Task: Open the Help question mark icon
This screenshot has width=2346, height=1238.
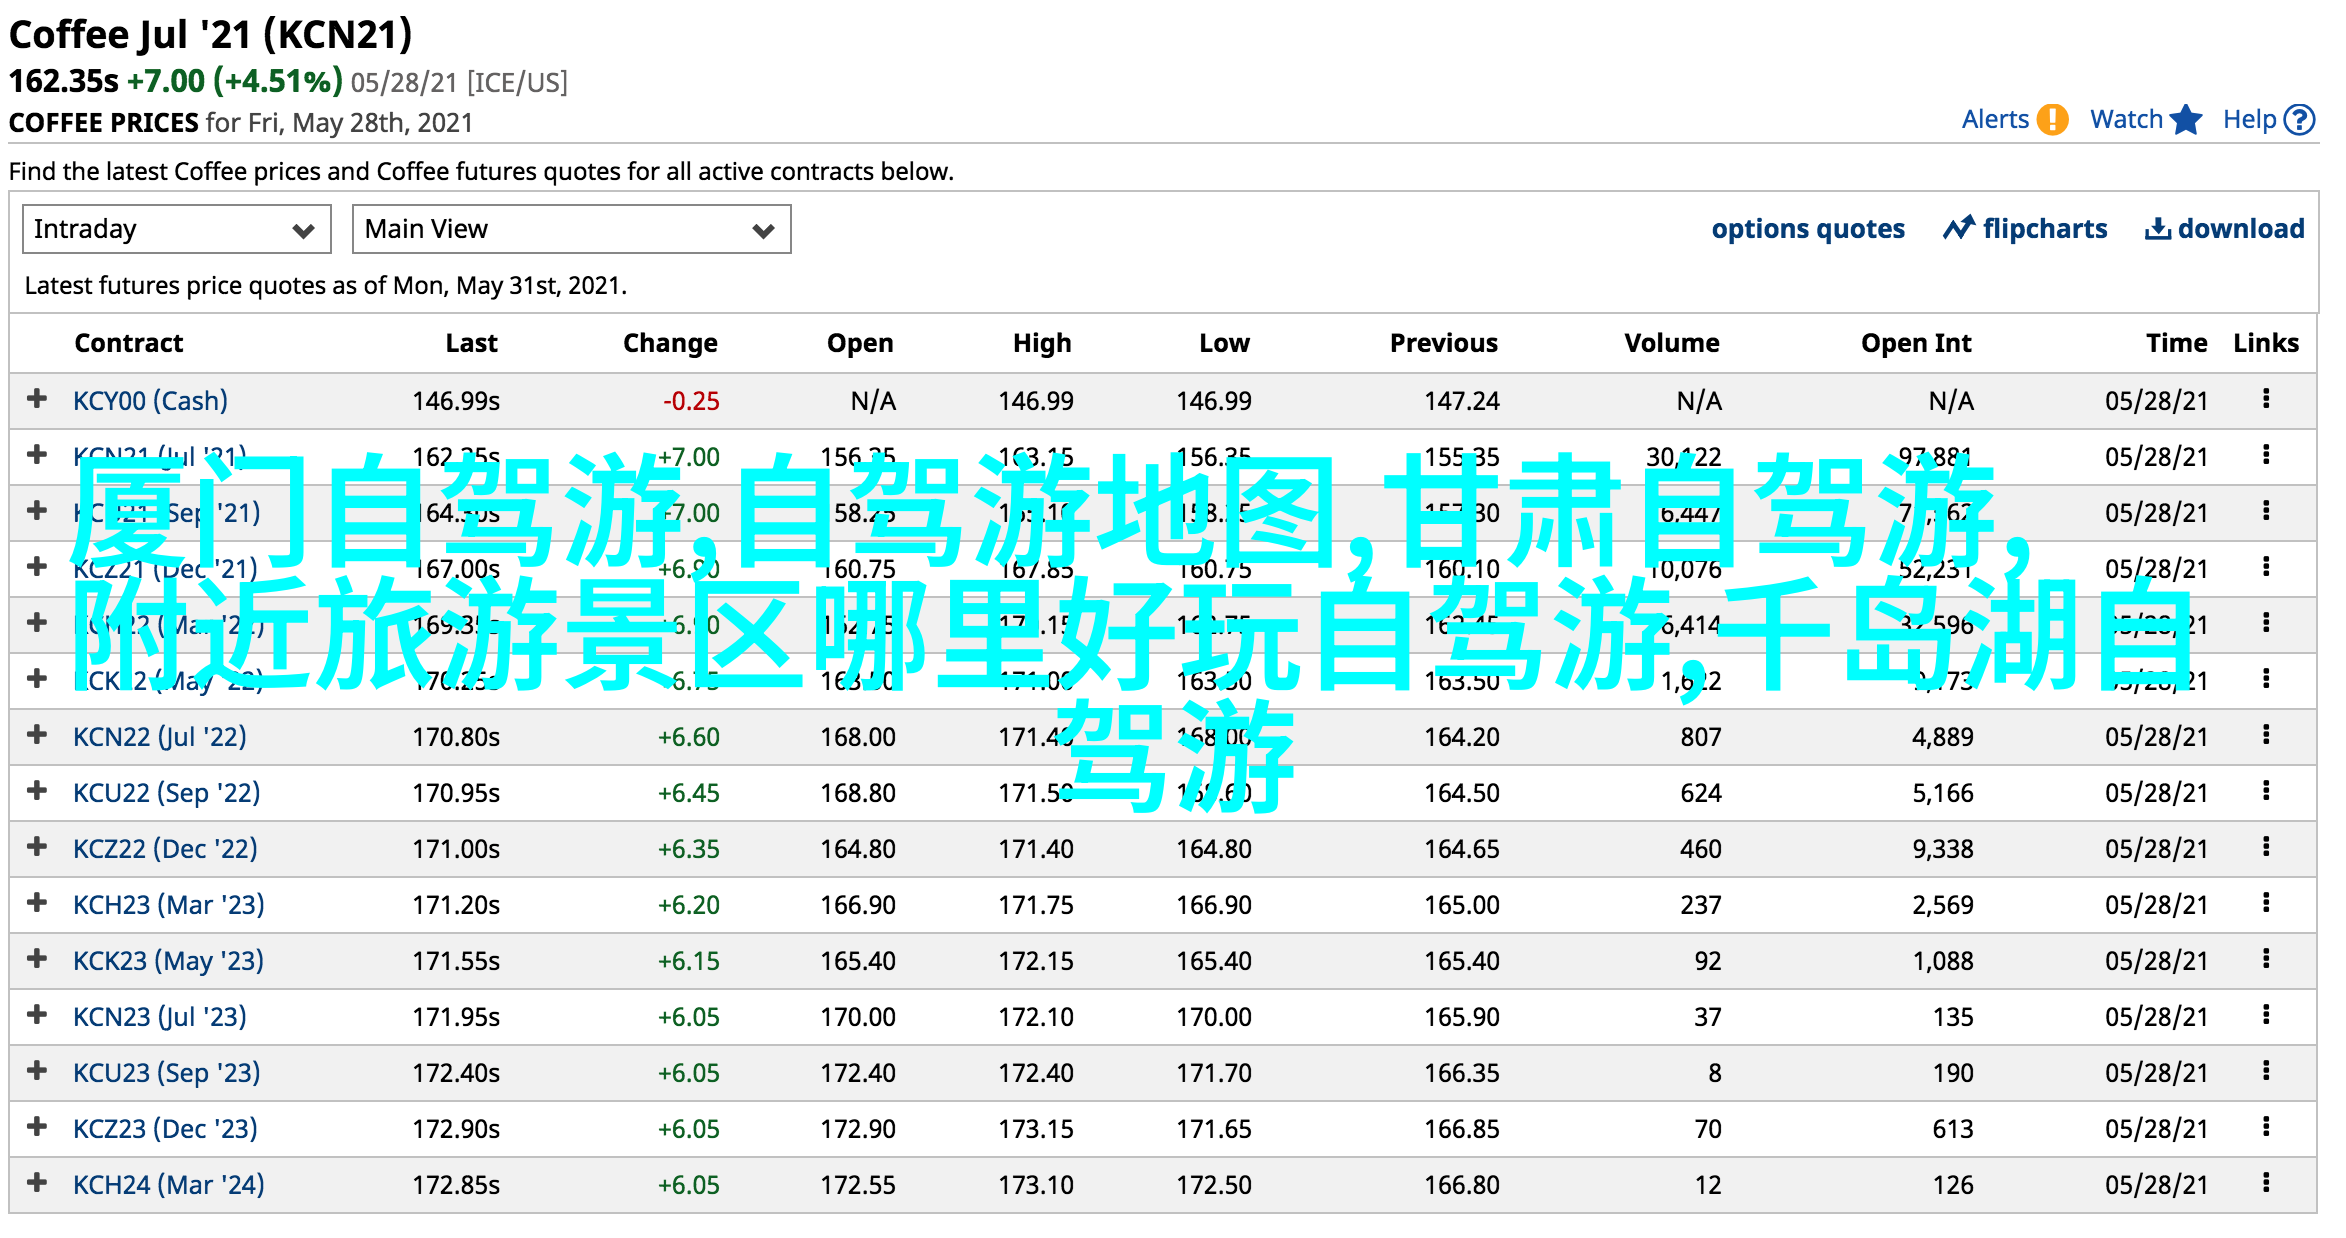Action: (2300, 120)
